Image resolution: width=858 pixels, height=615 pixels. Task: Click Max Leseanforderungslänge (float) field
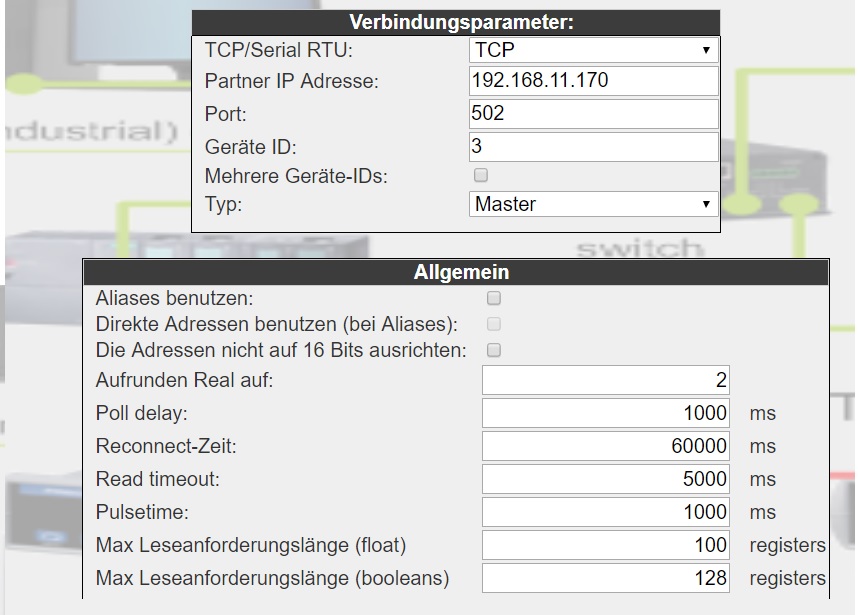[x=606, y=544]
